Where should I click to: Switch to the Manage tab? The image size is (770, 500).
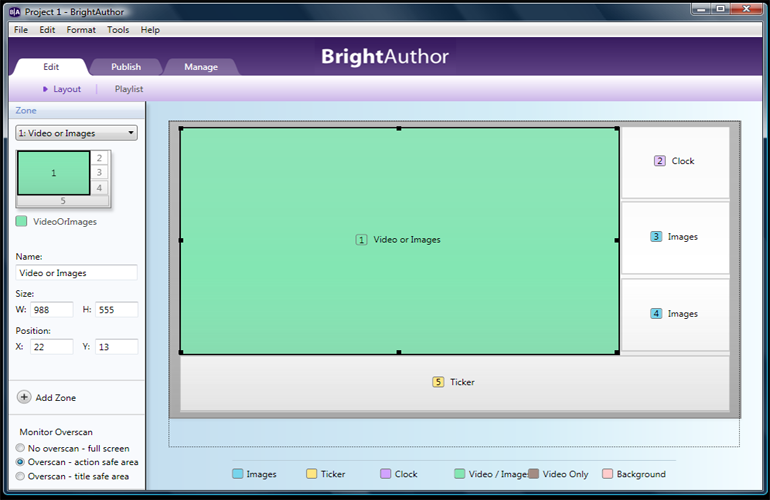[201, 67]
